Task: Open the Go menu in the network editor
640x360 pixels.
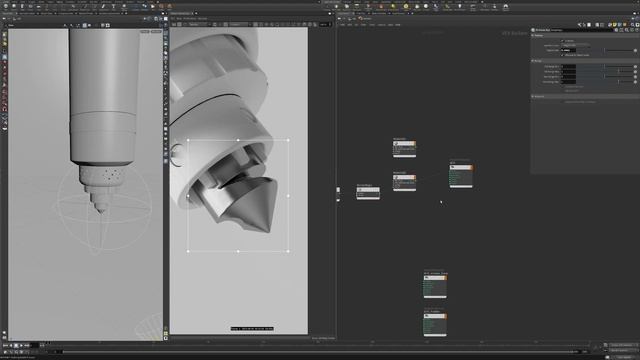Action: [x=356, y=24]
